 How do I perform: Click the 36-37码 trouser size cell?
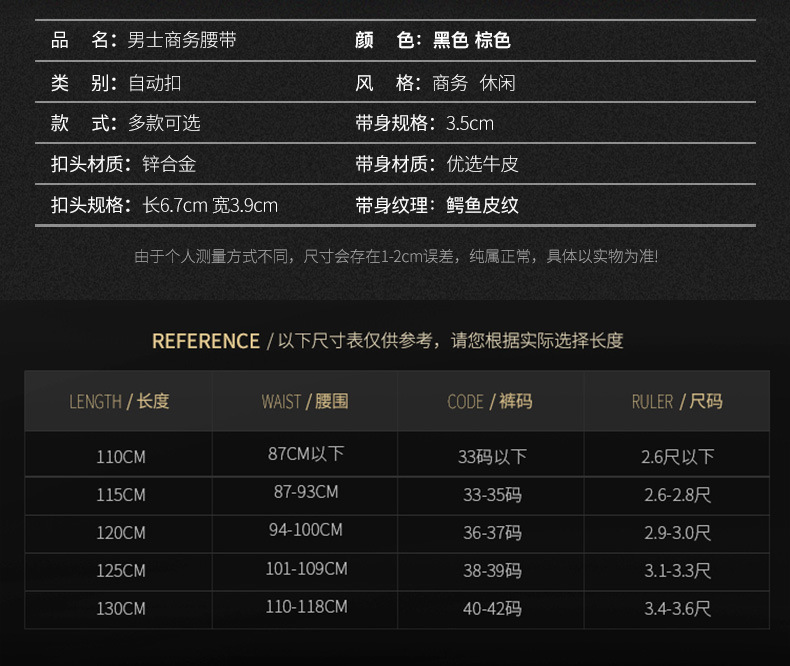coord(492,533)
